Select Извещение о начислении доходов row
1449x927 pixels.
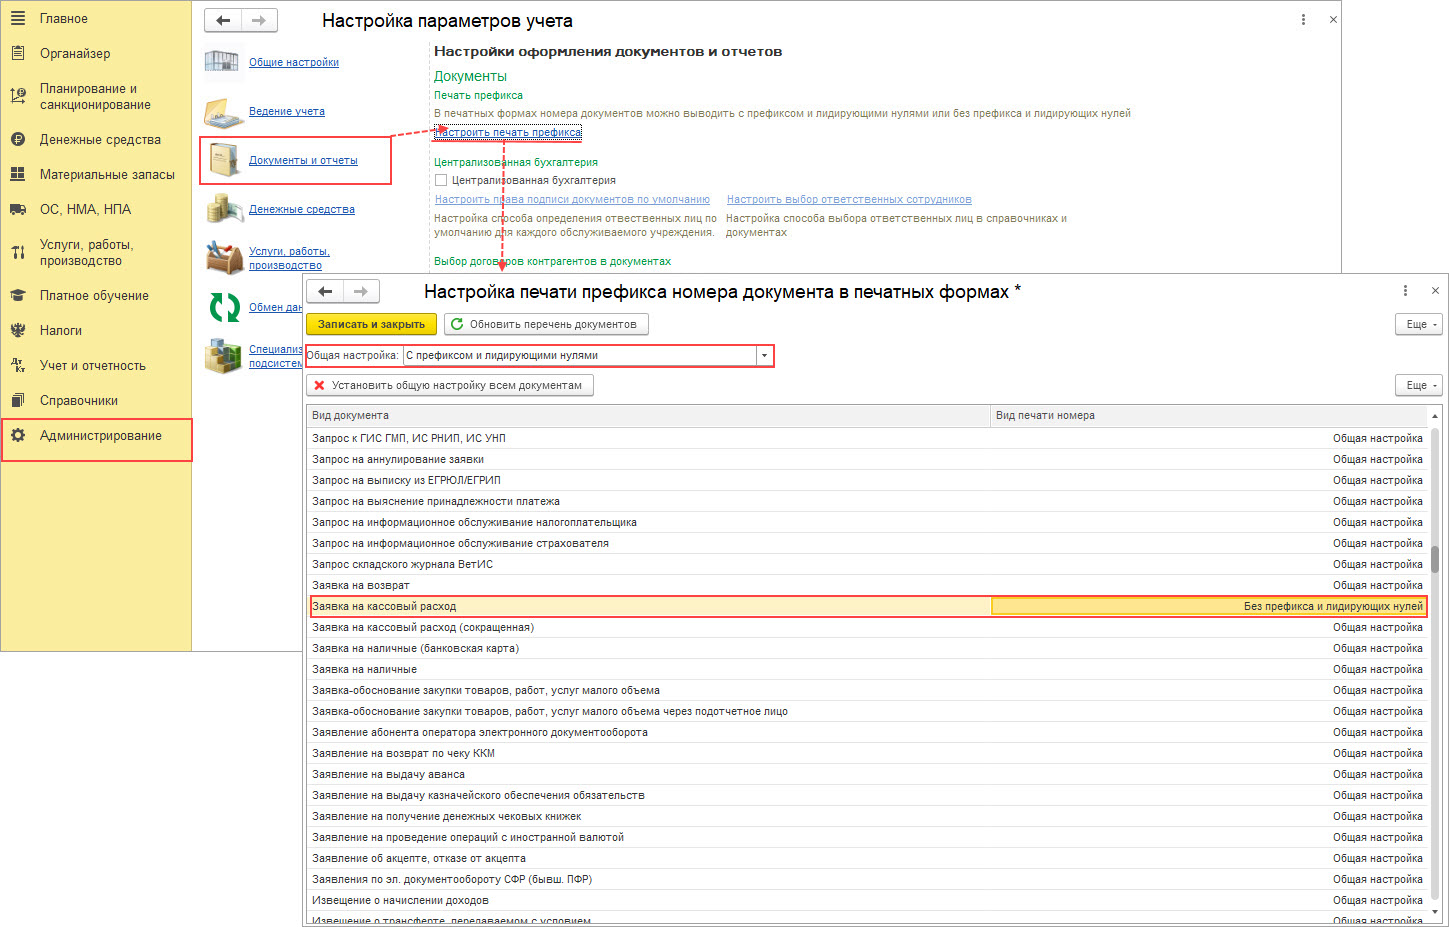coord(868,900)
